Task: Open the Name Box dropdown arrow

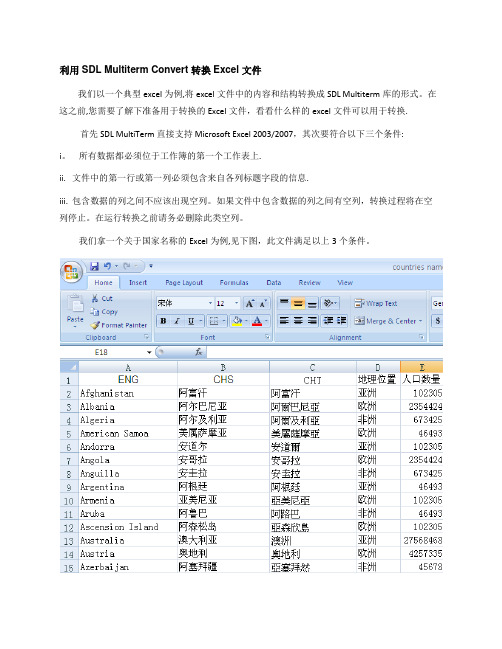Action: pyautogui.click(x=149, y=352)
